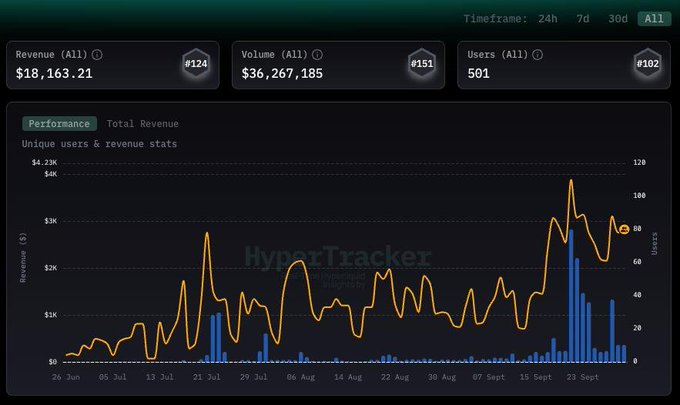680x405 pixels.
Task: Switch to the Total Revenue tab
Action: click(x=143, y=124)
